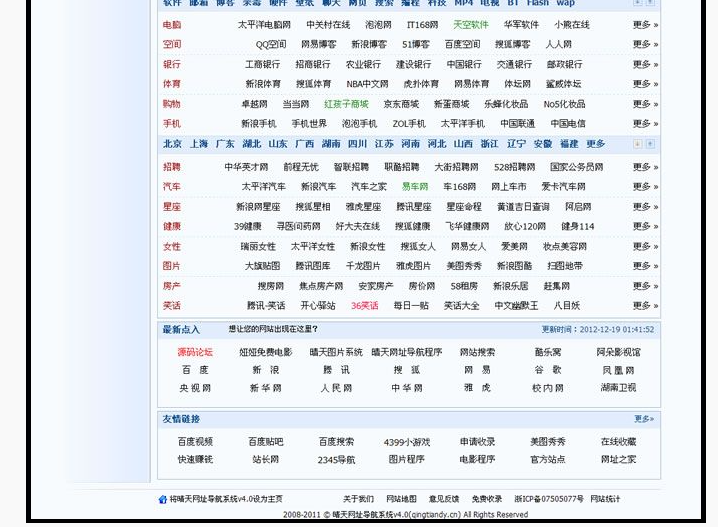The width and height of the screenshot is (723, 527).
Task: Open the 体育 category label
Action: click(x=172, y=84)
